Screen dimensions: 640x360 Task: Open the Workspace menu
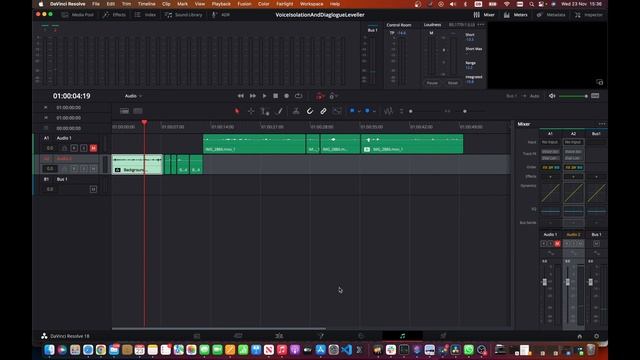tap(311, 4)
